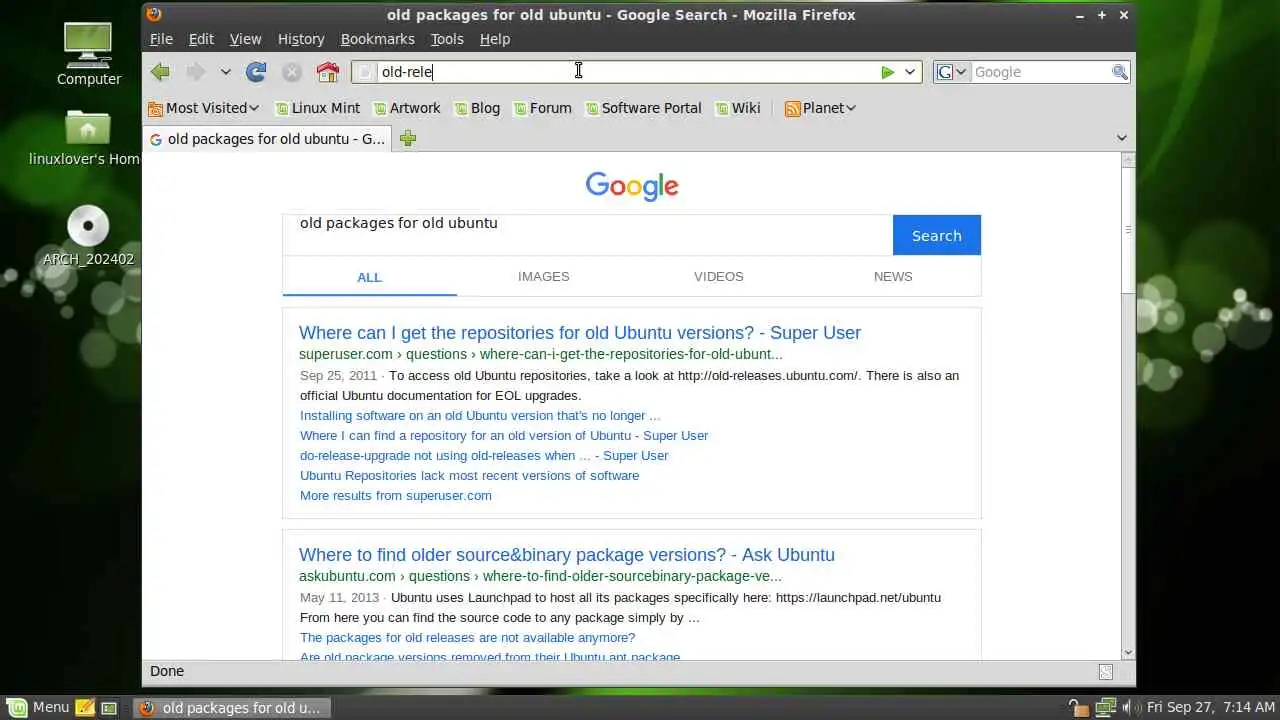This screenshot has width=1280, height=720.
Task: Open the Wiki bookmark
Action: [737, 108]
